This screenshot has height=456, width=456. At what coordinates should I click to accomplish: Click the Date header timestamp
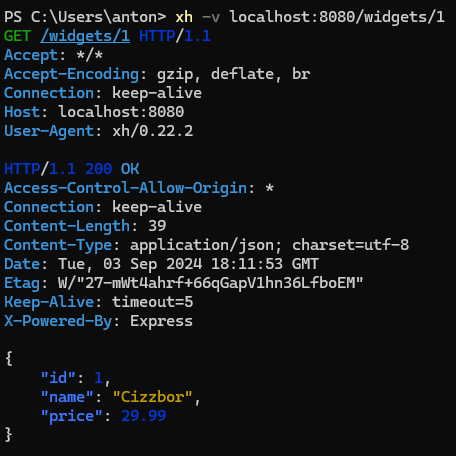(x=188, y=264)
